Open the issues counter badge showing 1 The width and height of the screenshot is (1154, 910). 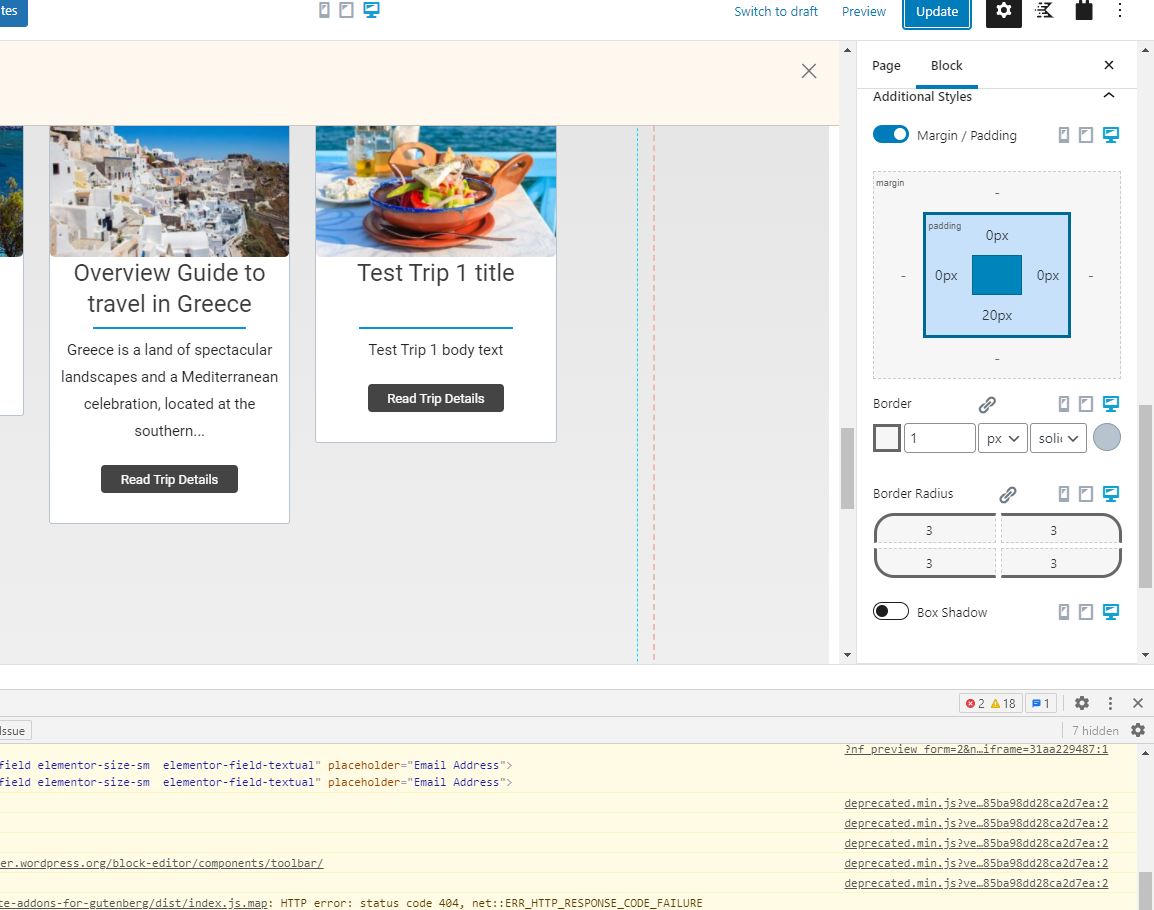coord(1041,703)
